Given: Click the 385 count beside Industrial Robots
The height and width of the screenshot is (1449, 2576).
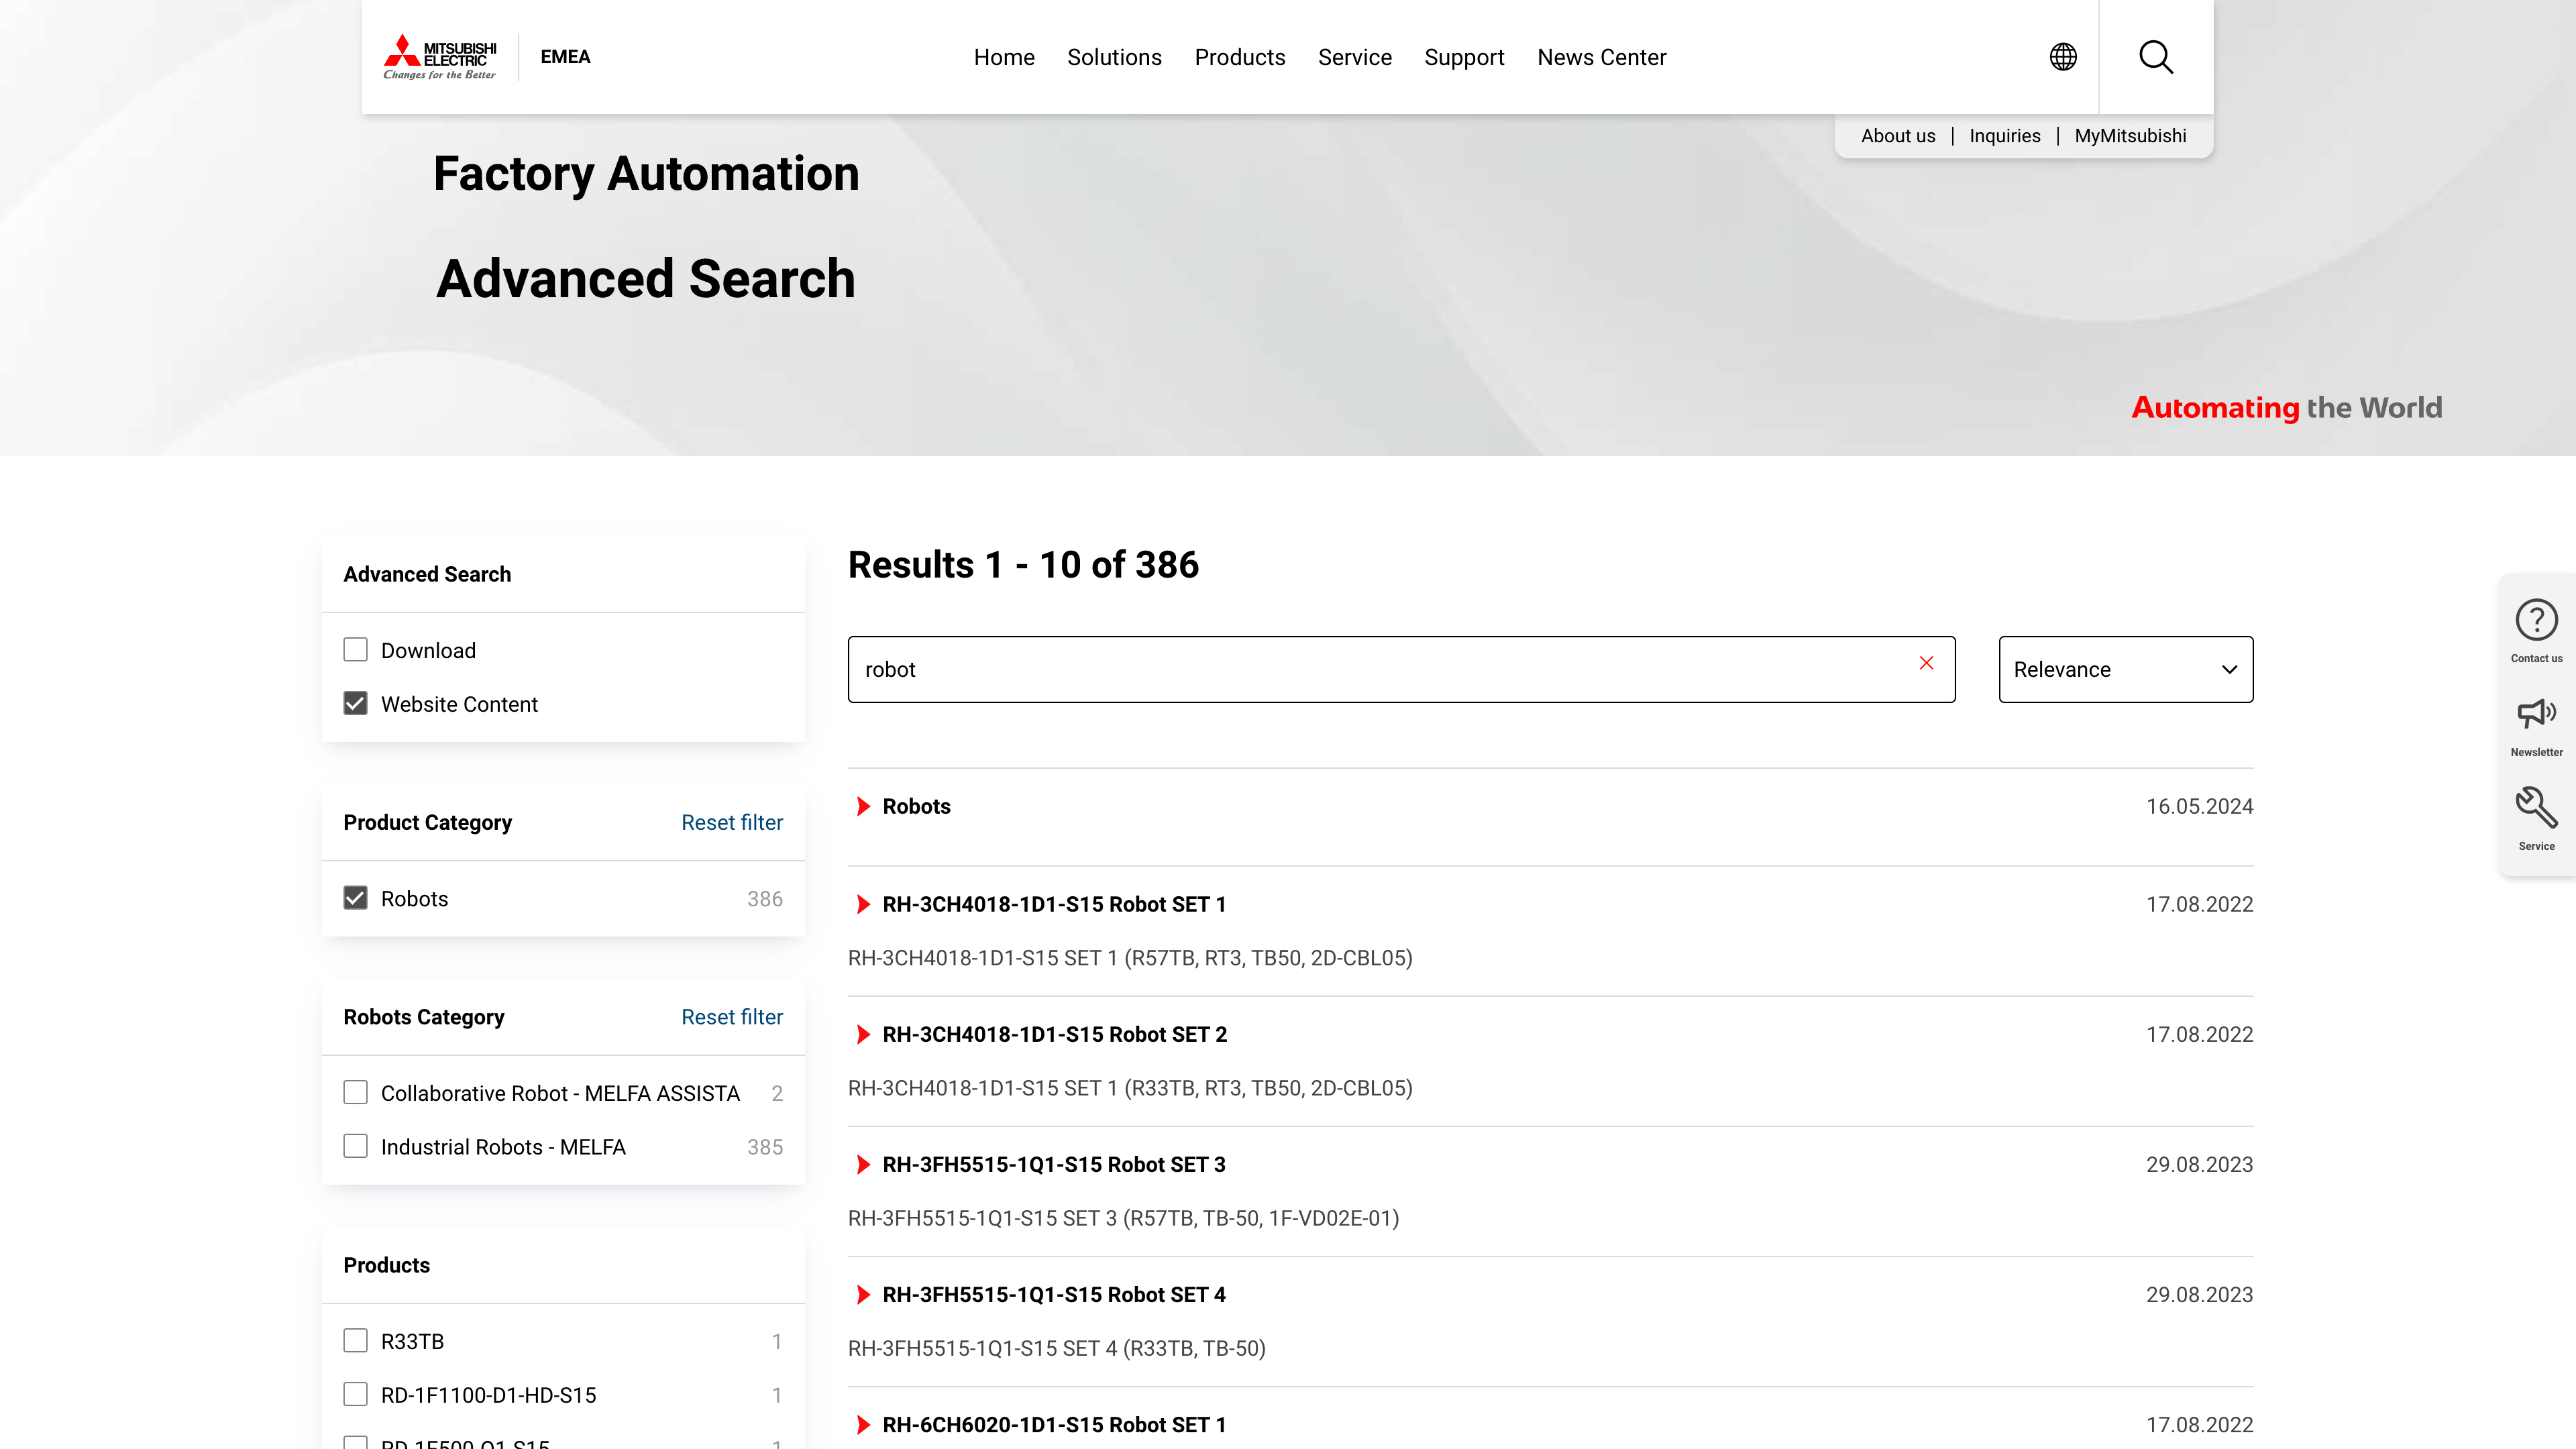Looking at the screenshot, I should coord(765,1146).
